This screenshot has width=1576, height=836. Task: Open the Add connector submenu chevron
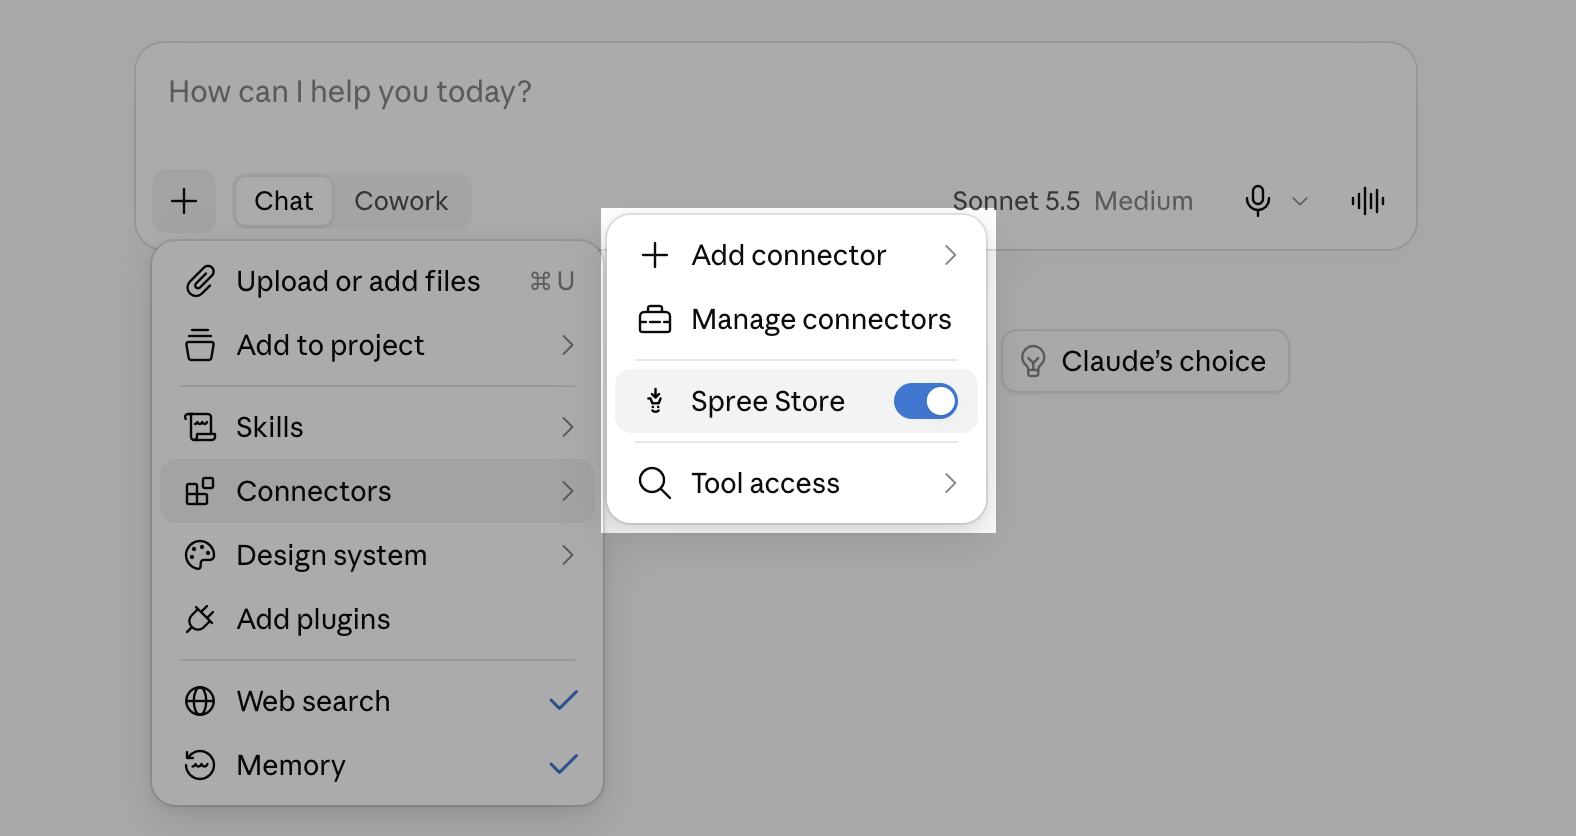[950, 255]
